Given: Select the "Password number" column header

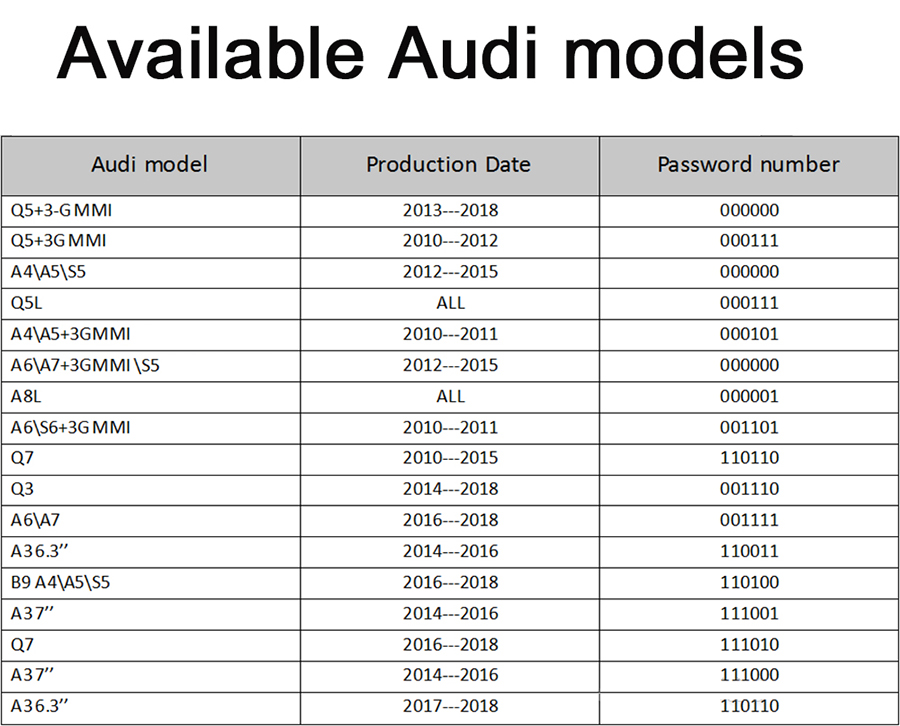Looking at the screenshot, I should click(x=748, y=164).
